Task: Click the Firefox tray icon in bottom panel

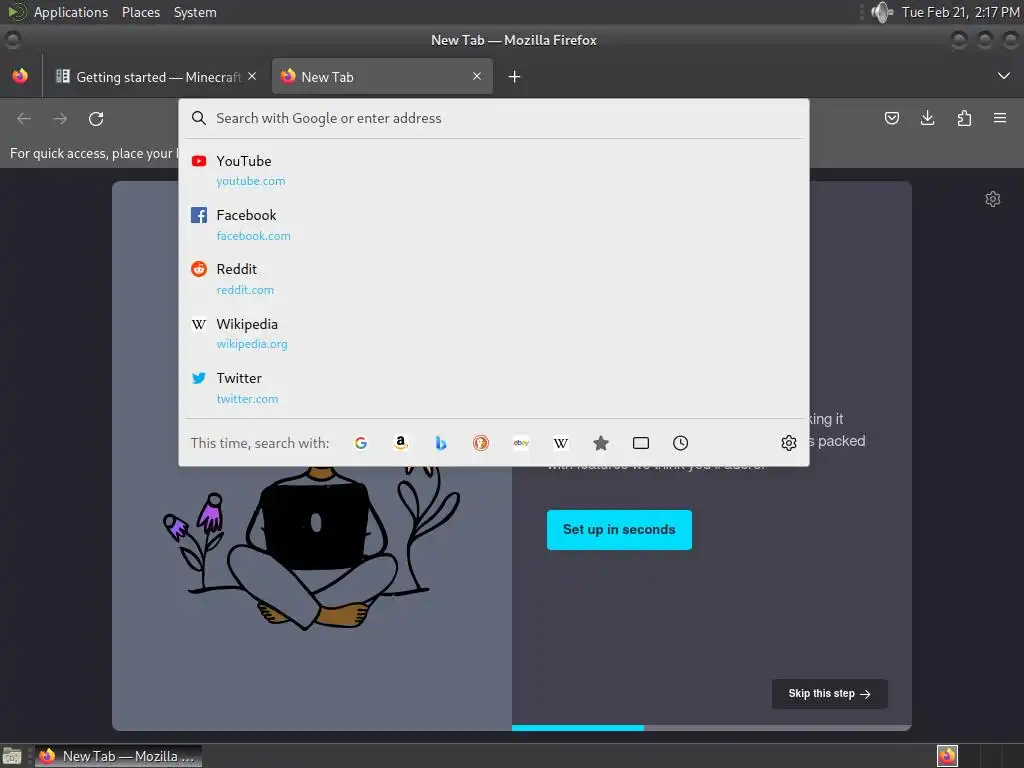Action: 947,756
